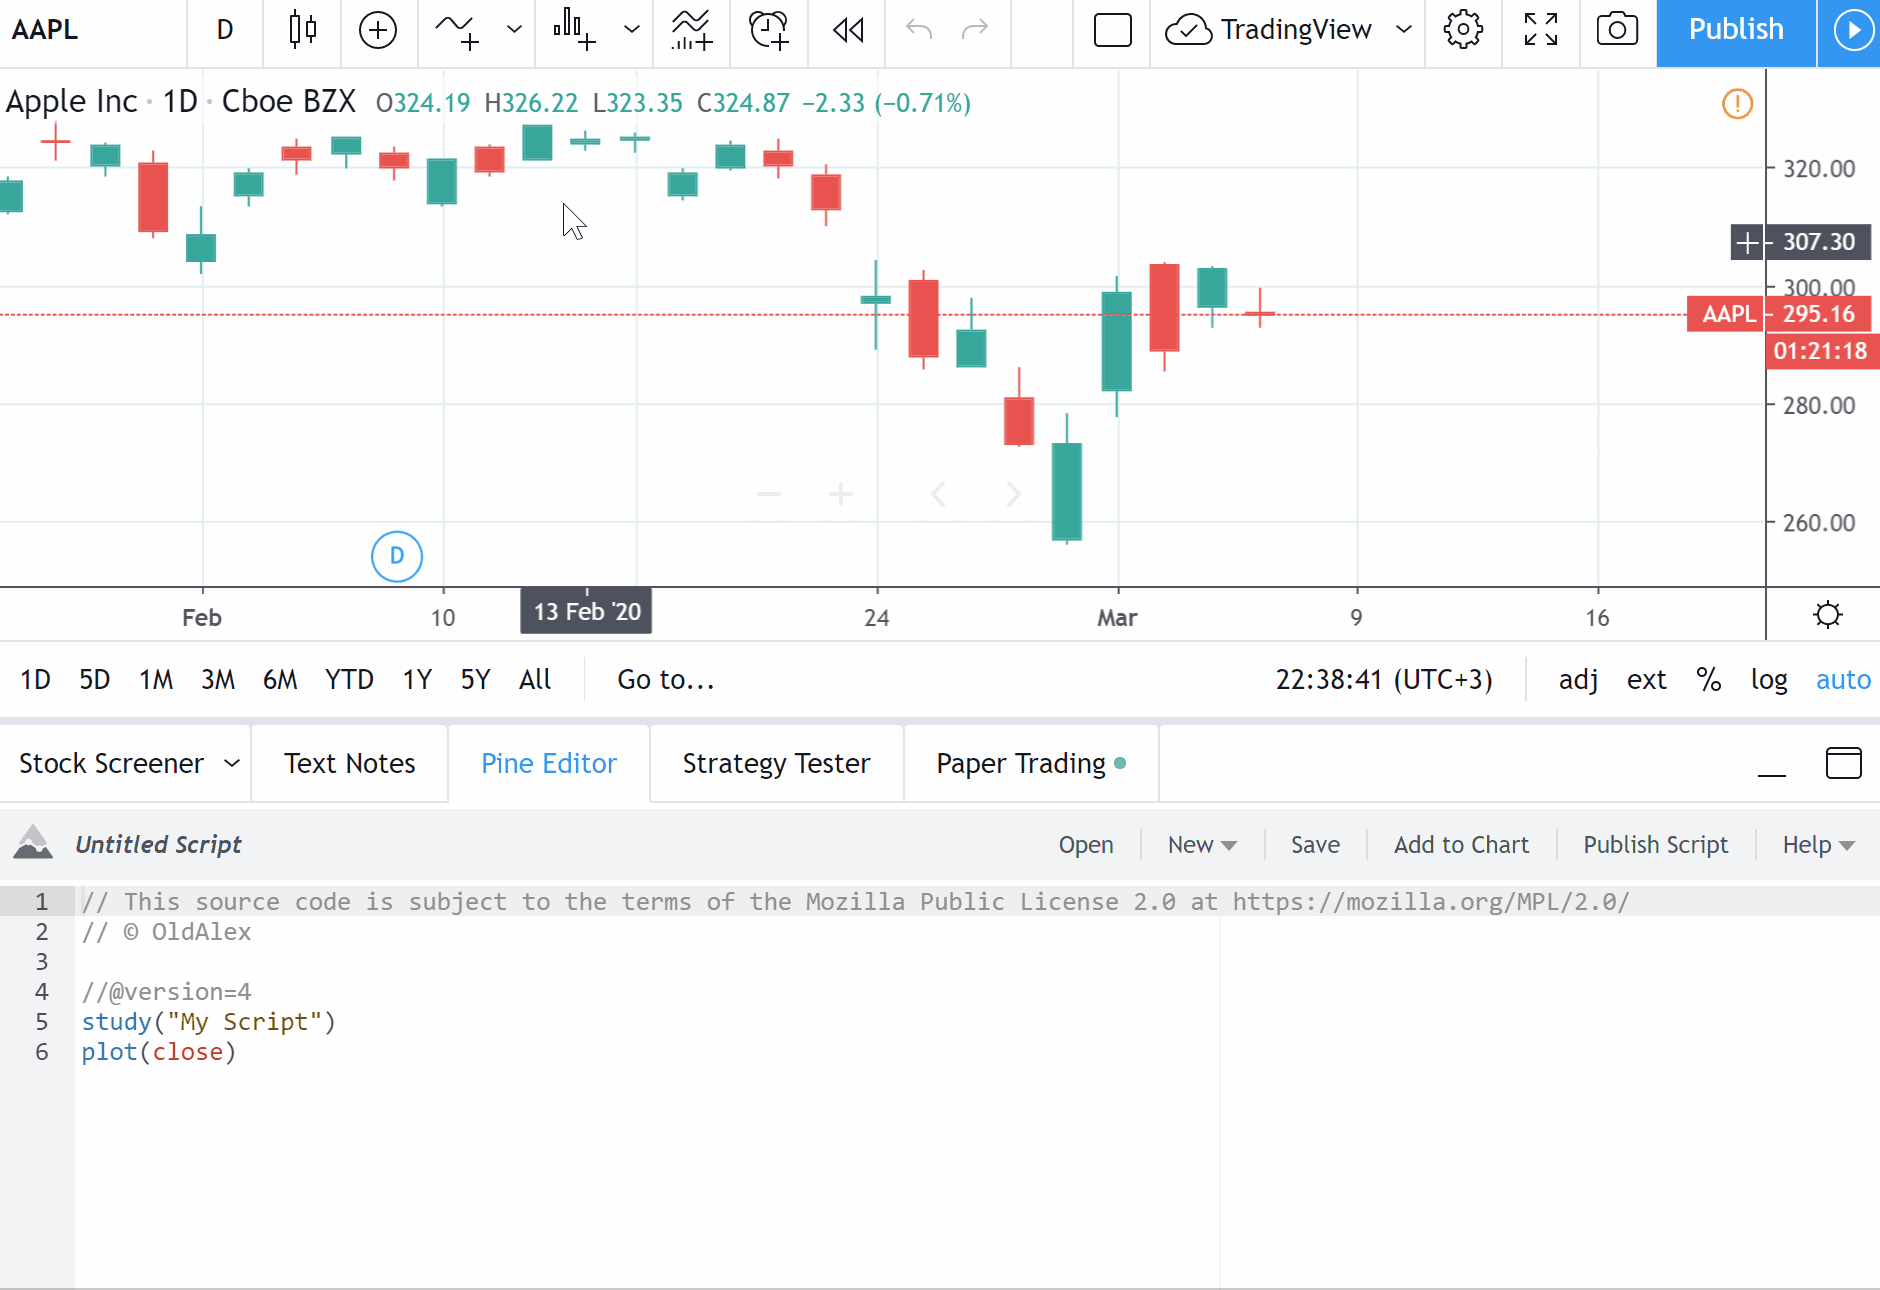Open the Indicators panel
Viewport: 1880px width, 1290px height.
pyautogui.click(x=691, y=31)
